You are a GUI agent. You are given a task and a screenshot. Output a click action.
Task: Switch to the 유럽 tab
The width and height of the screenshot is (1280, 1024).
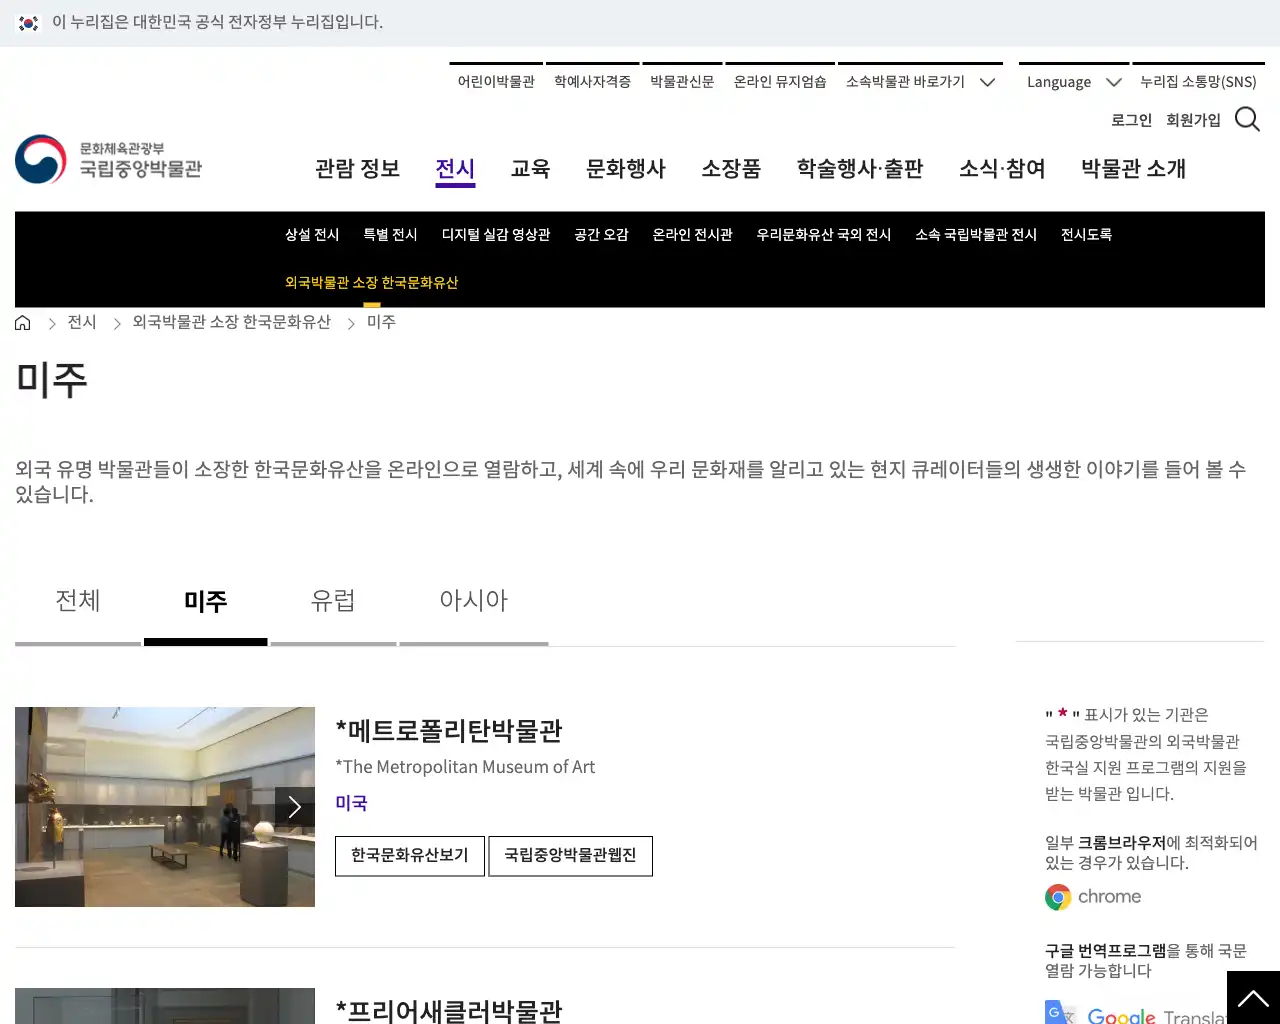(x=333, y=601)
